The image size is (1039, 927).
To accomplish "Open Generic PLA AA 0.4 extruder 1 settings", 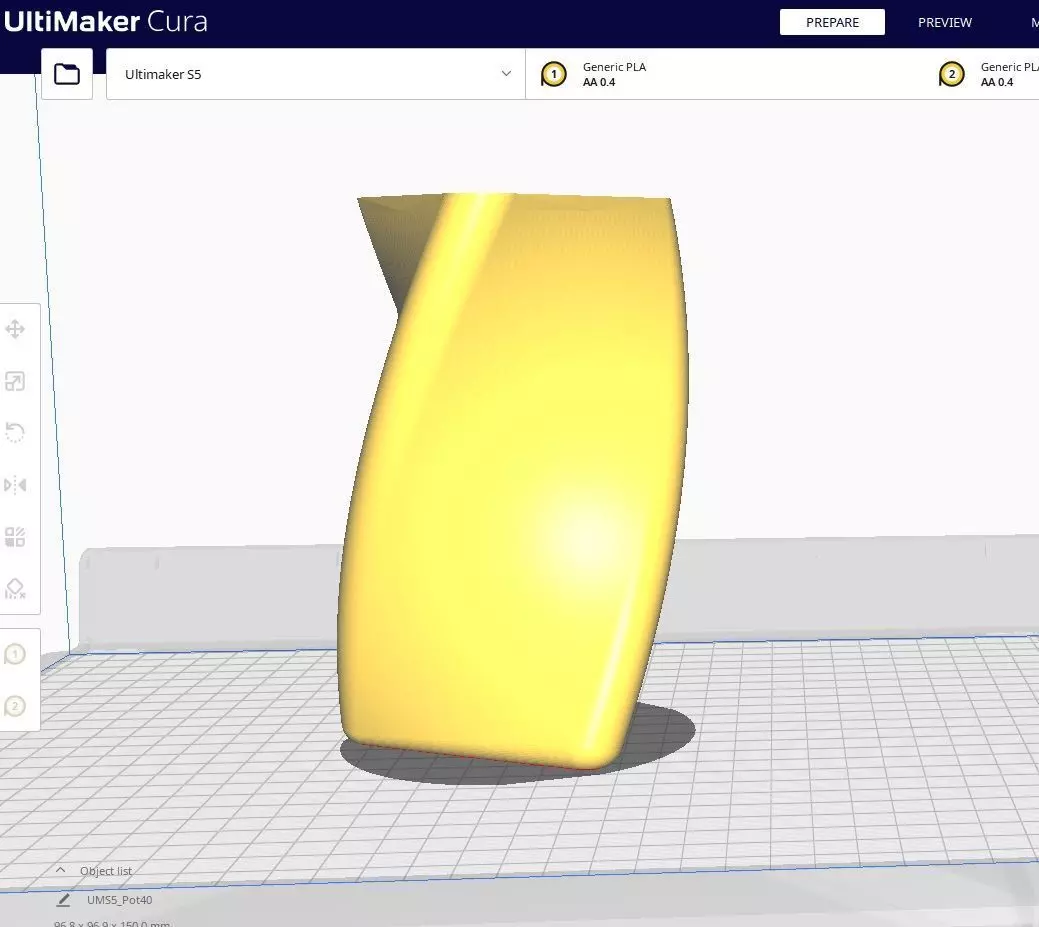I will click(x=724, y=74).
